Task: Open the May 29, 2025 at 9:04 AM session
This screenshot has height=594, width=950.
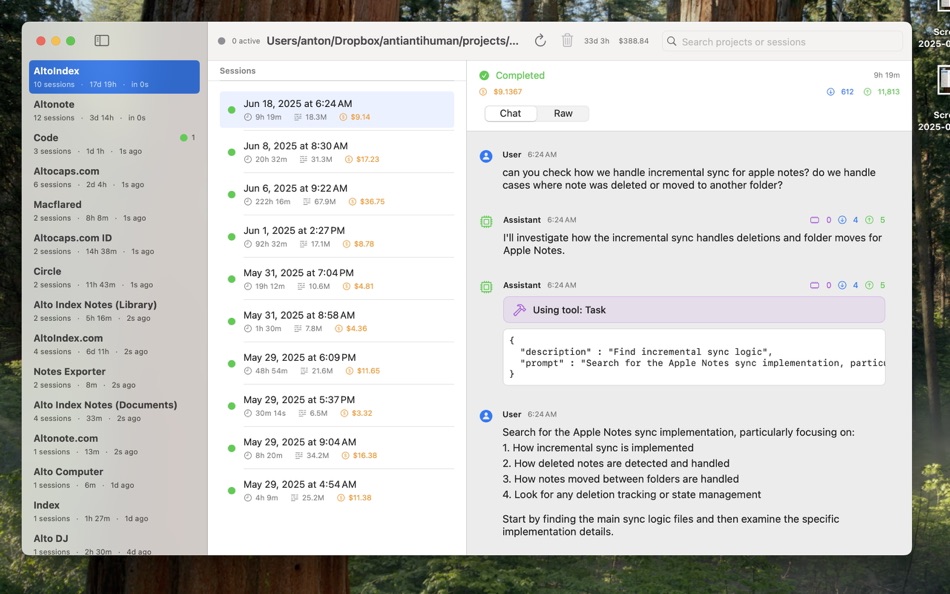Action: coord(337,449)
